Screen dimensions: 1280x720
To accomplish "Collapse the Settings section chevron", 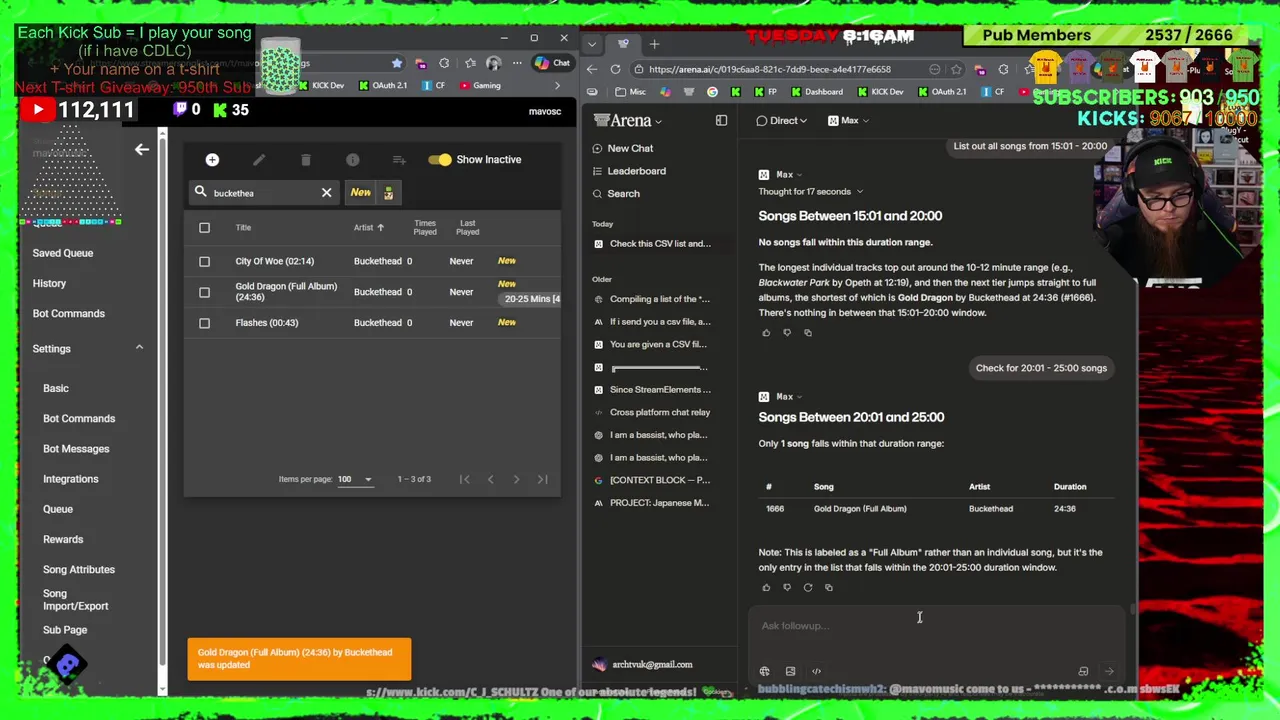I will [x=139, y=348].
